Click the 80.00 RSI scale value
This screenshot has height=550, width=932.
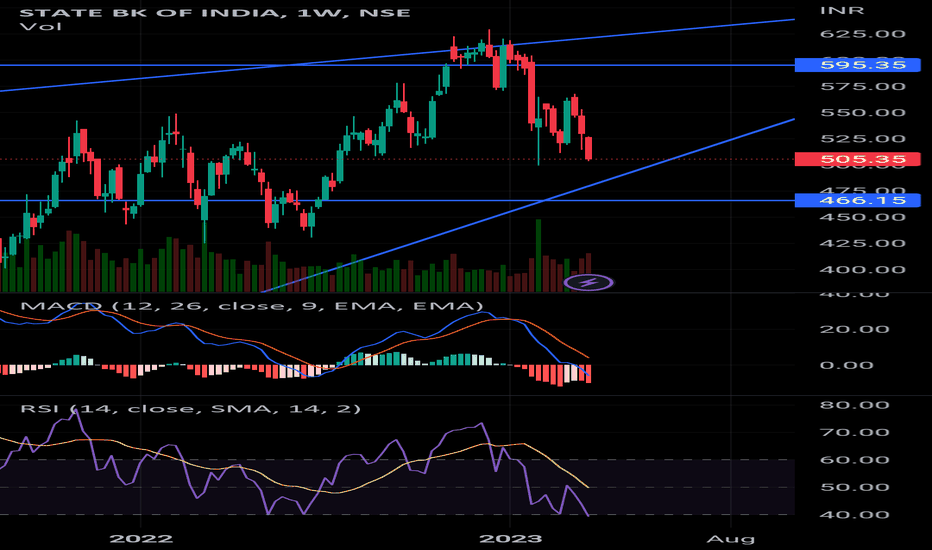tap(854, 405)
